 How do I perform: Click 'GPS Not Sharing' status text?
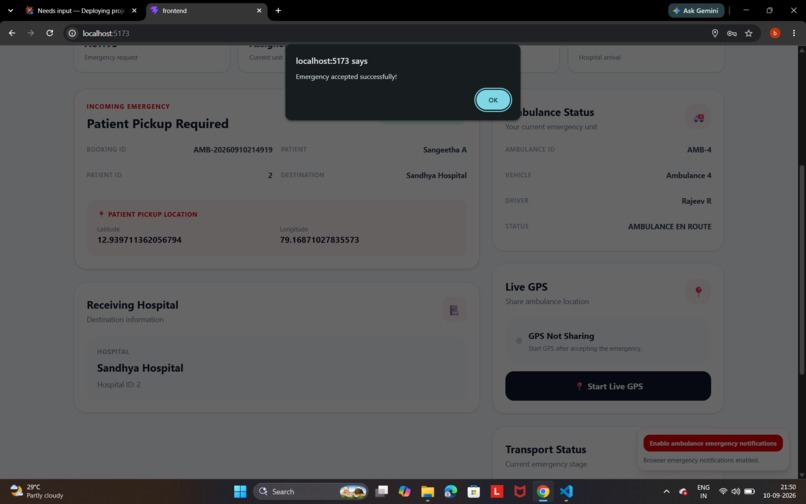(561, 336)
